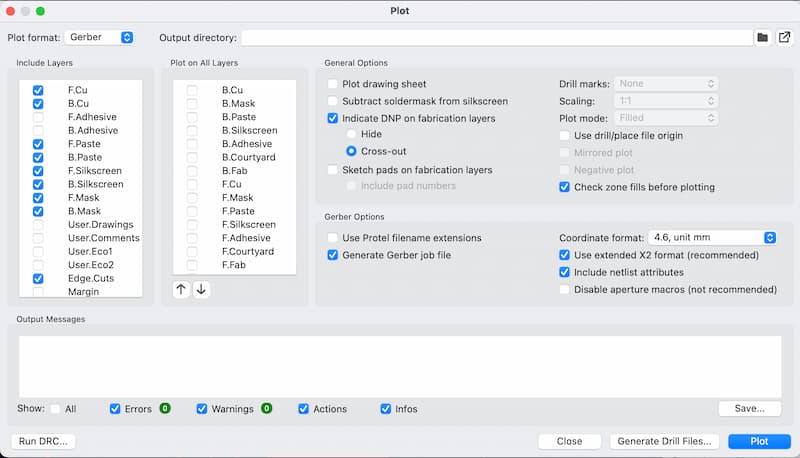The image size is (800, 458).
Task: Move selected layer up arrow
Action: [x=181, y=289]
